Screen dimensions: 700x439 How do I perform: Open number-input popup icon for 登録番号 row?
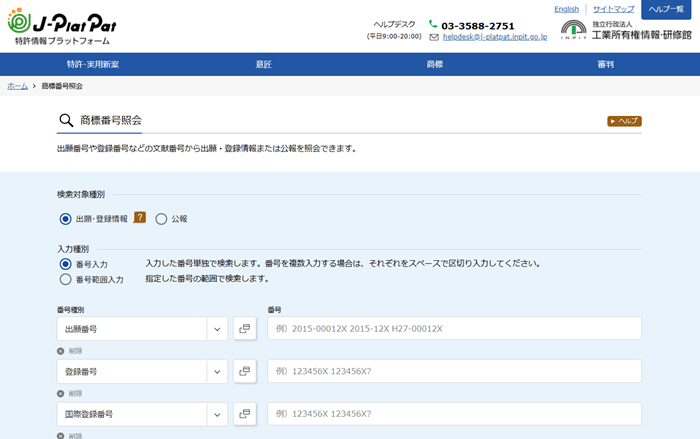245,371
